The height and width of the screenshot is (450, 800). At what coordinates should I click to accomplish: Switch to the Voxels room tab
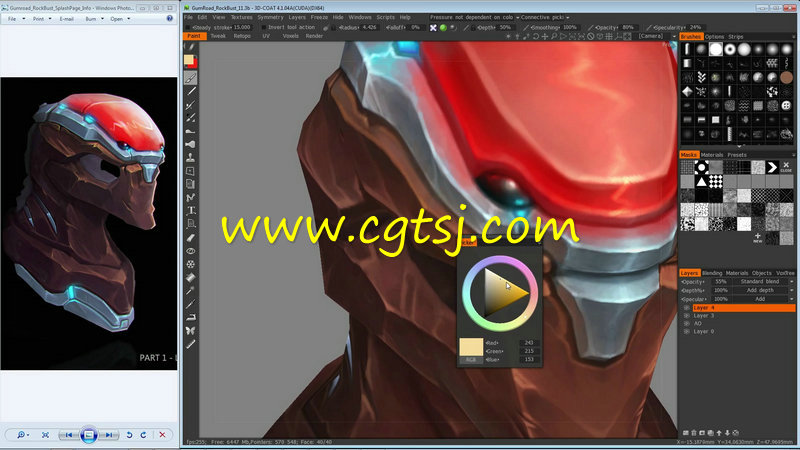[290, 36]
